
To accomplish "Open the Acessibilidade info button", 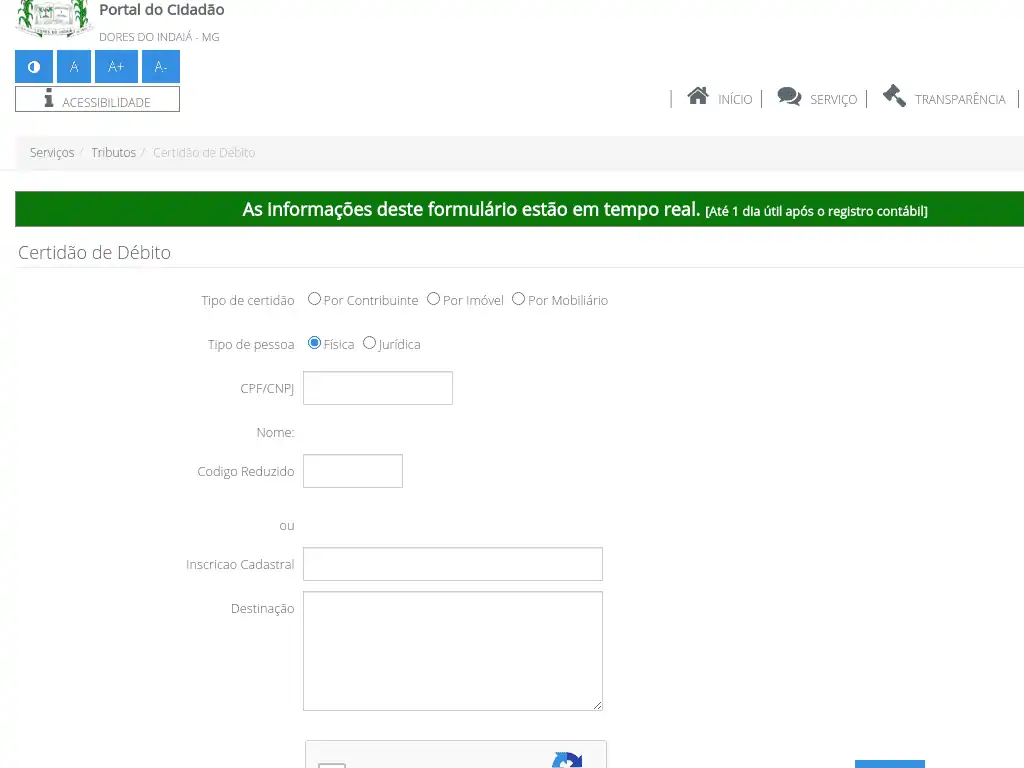I will (97, 100).
